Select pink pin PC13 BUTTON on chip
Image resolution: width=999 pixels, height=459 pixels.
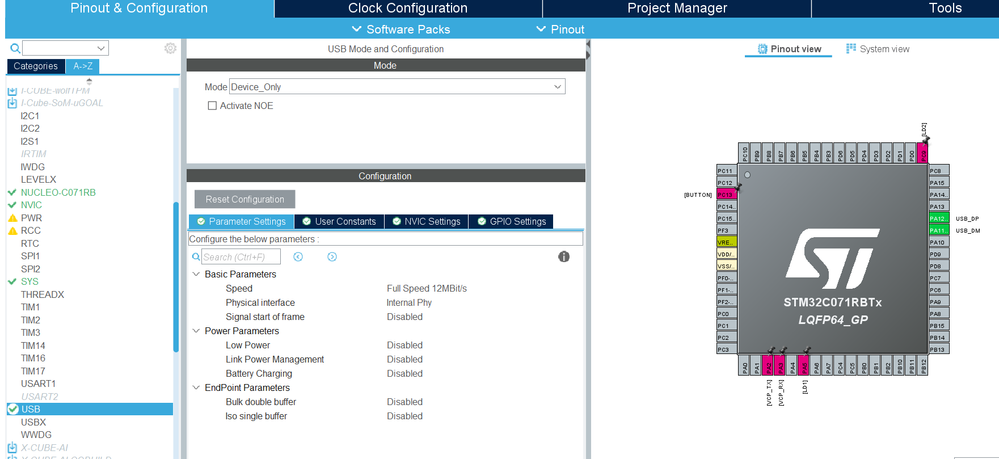[x=727, y=194]
